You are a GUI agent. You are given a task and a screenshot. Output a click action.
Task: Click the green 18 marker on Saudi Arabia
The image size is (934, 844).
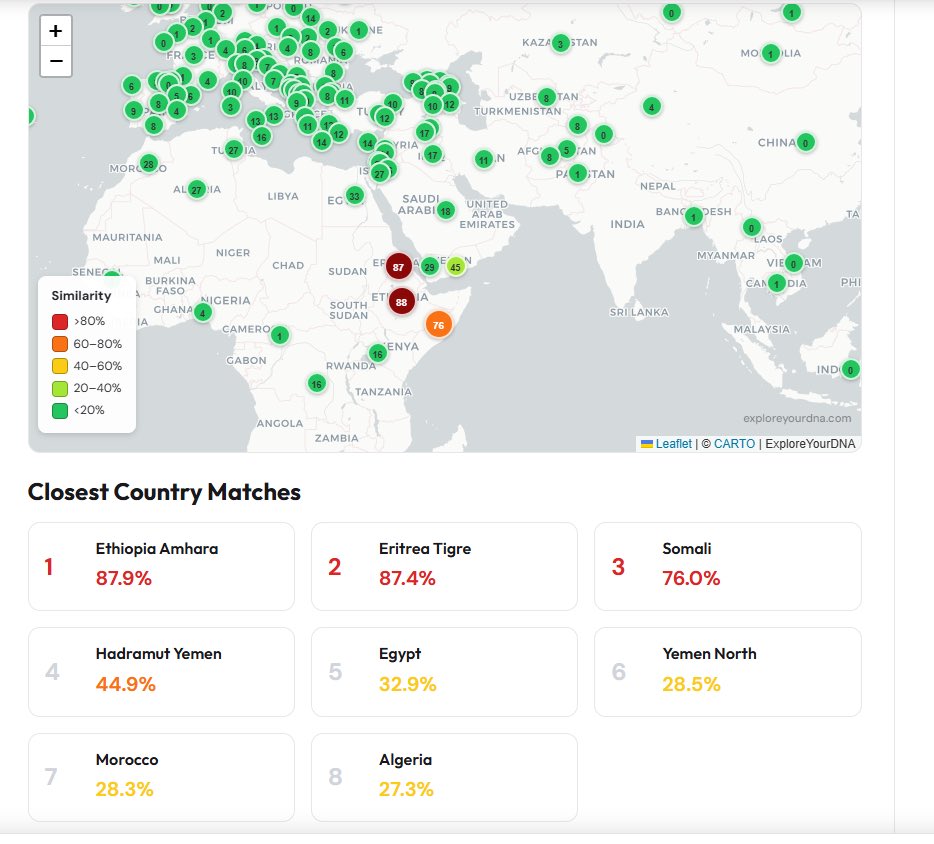(446, 211)
